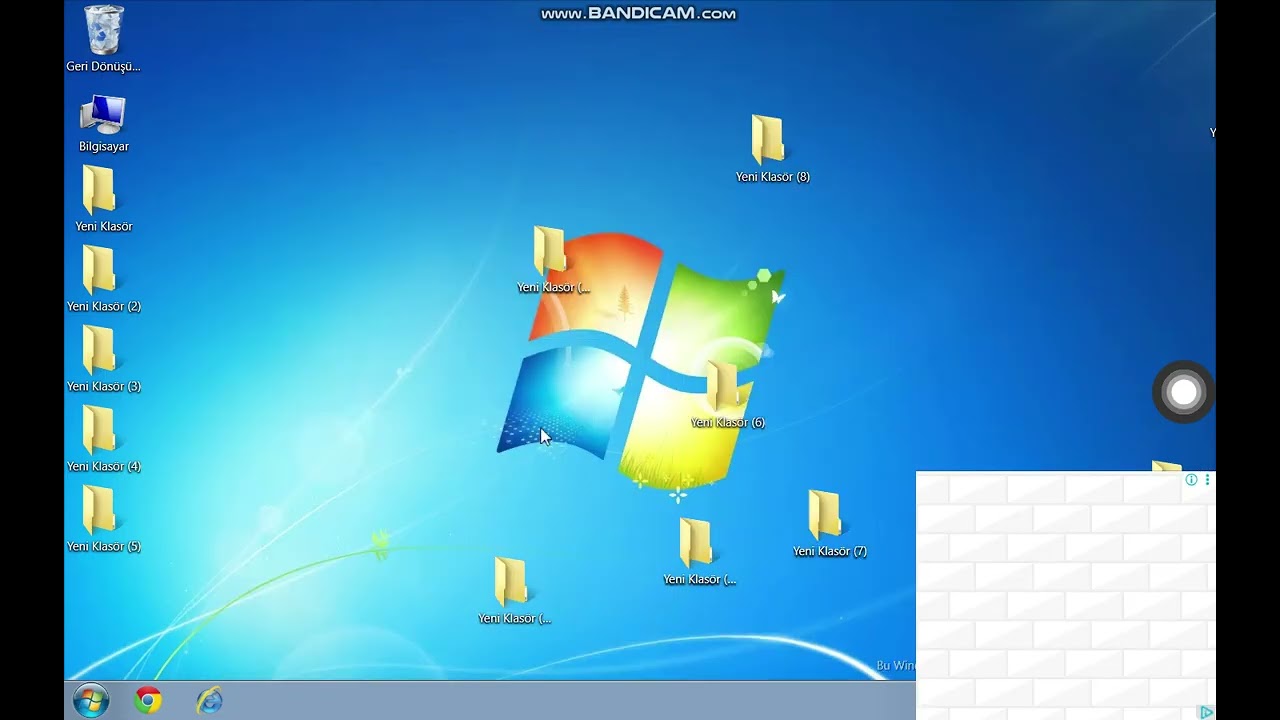Open the Windows Start menu orb
The image size is (1280, 720).
(91, 701)
